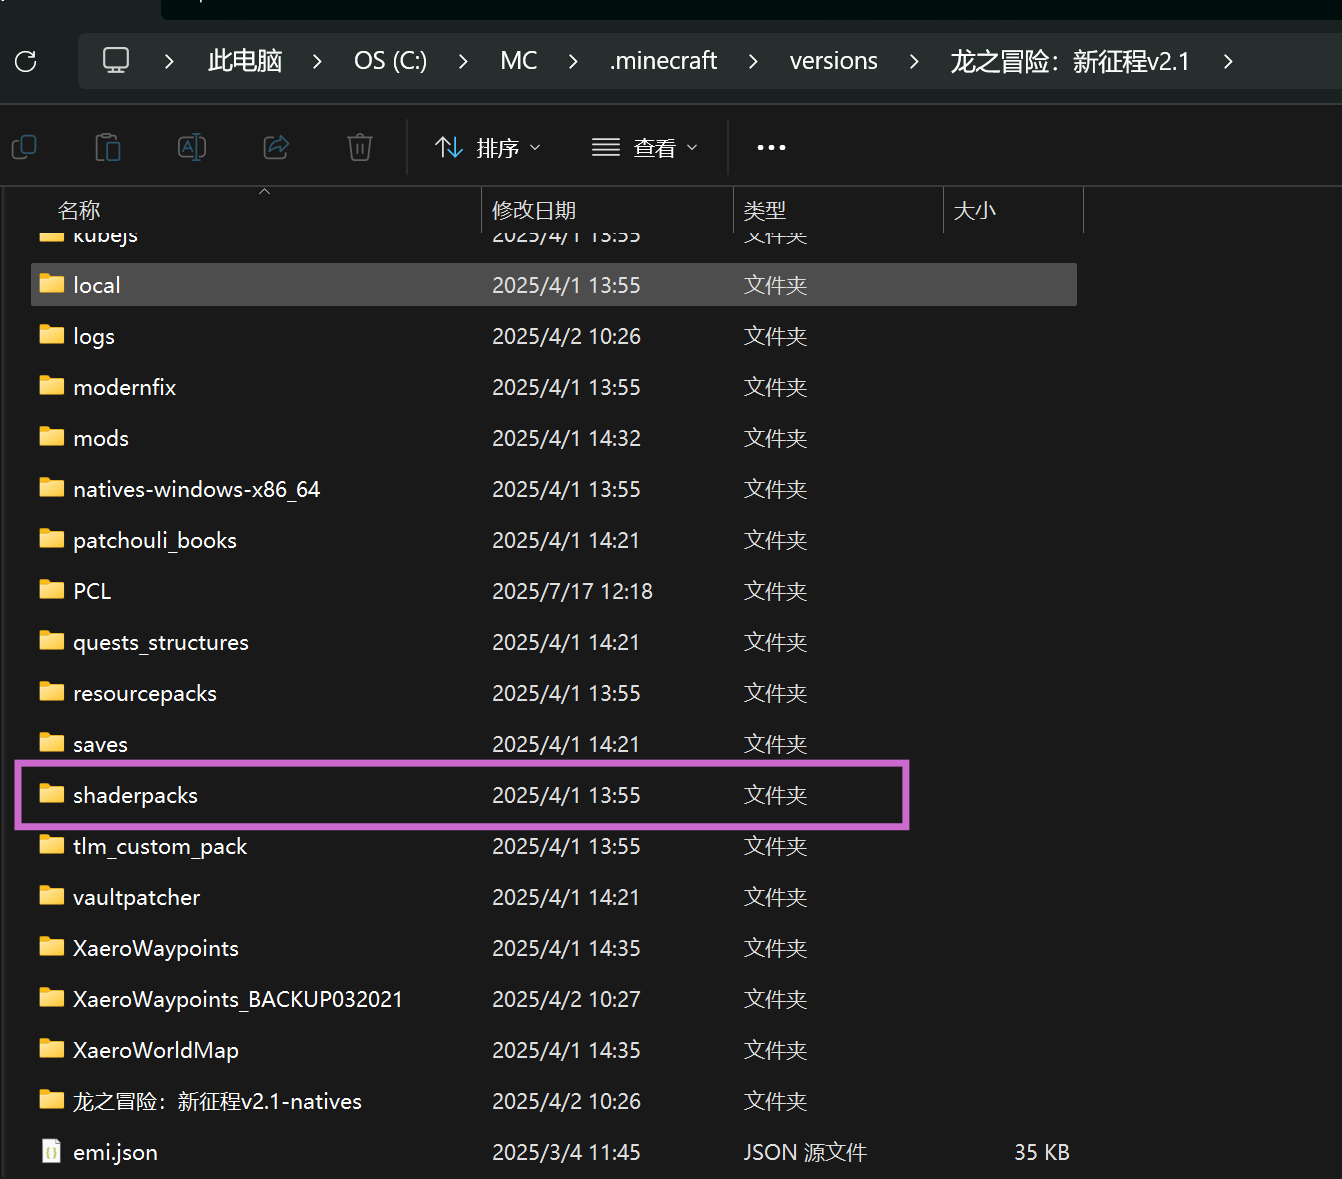
Task: Select the XaeroWaypoints folder icon
Action: coord(52,947)
